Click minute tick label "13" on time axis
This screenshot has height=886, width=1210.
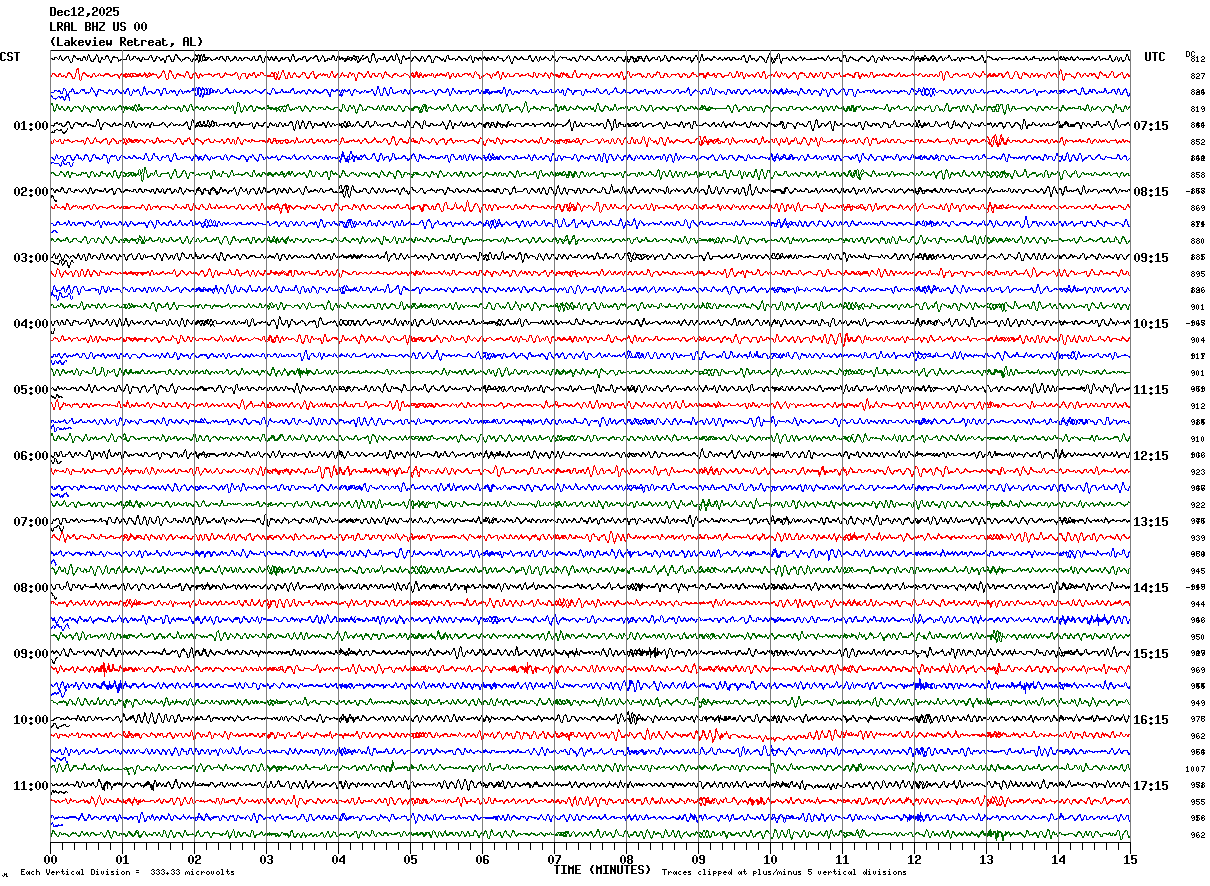coord(986,859)
